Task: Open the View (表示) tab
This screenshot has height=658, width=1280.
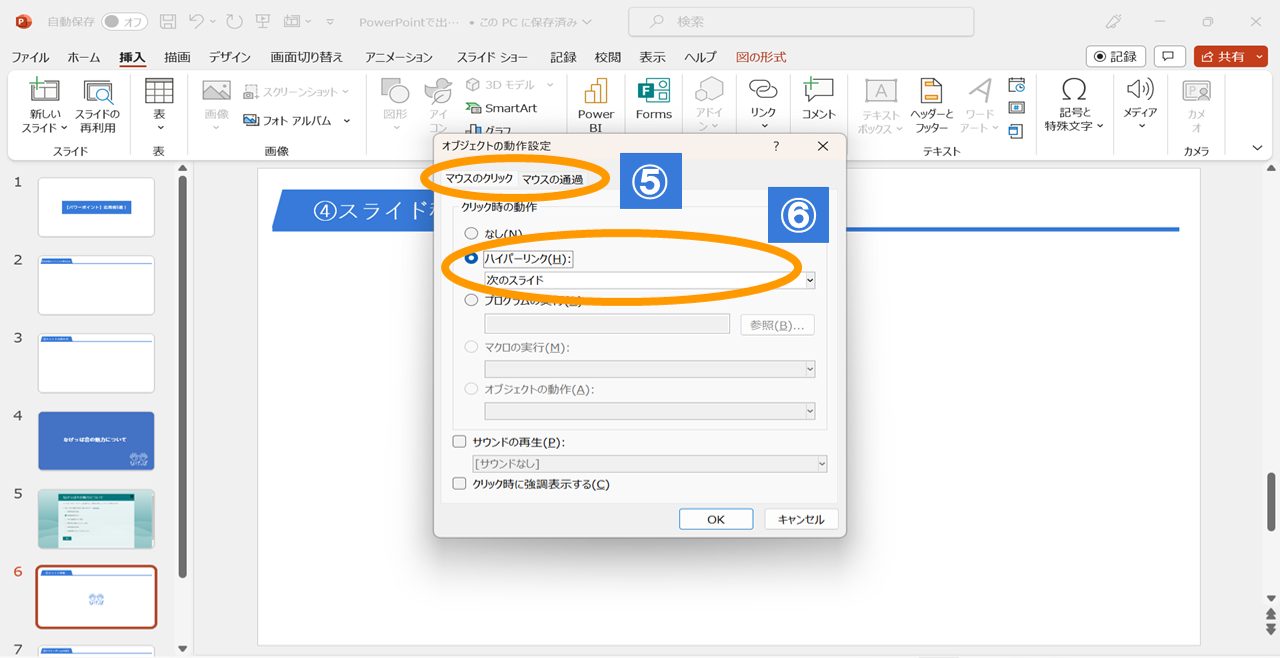Action: pyautogui.click(x=652, y=57)
